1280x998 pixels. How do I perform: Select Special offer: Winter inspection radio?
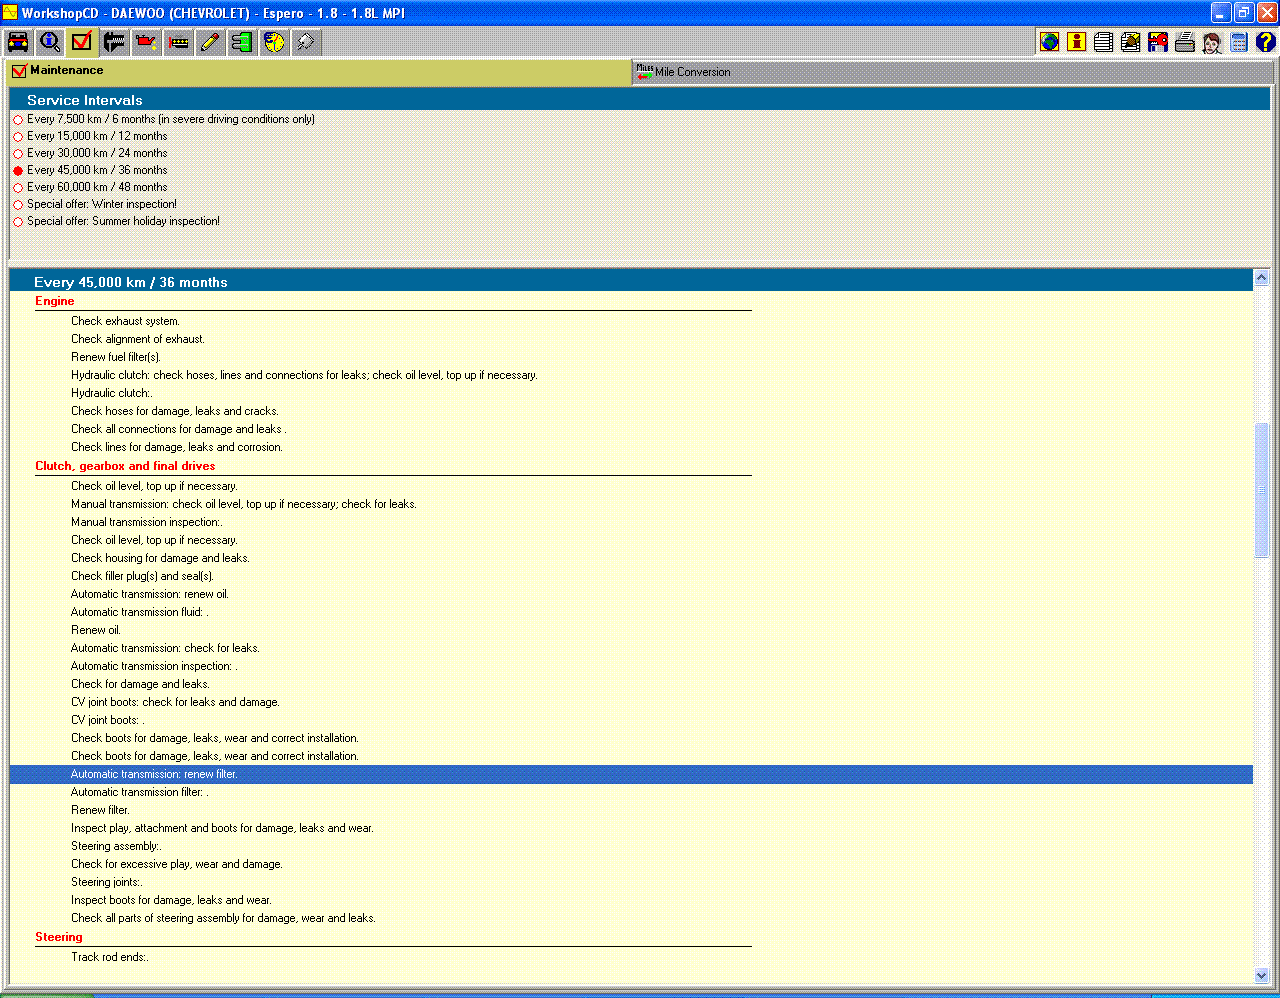coord(18,205)
